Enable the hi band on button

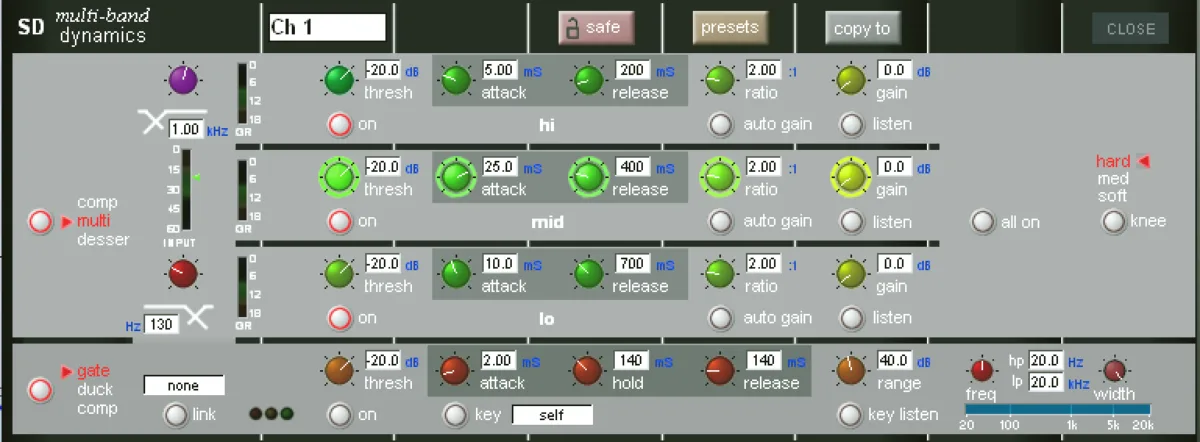click(341, 125)
